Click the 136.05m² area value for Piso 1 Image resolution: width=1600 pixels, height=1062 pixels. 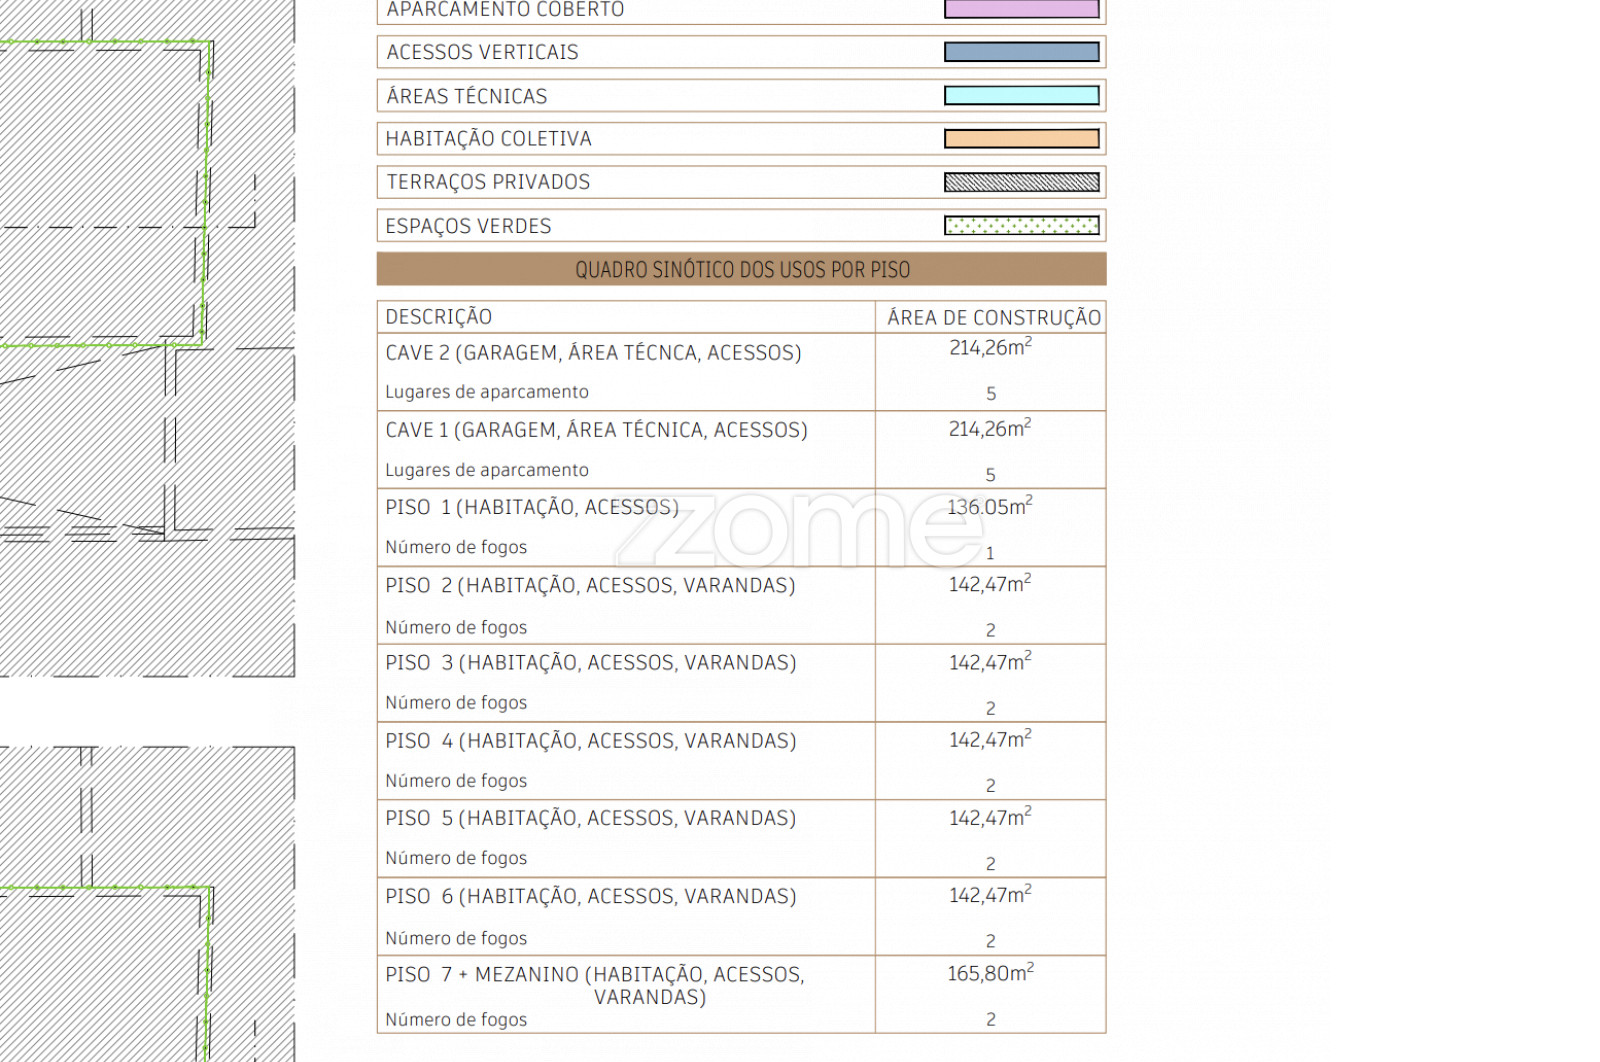coord(989,507)
